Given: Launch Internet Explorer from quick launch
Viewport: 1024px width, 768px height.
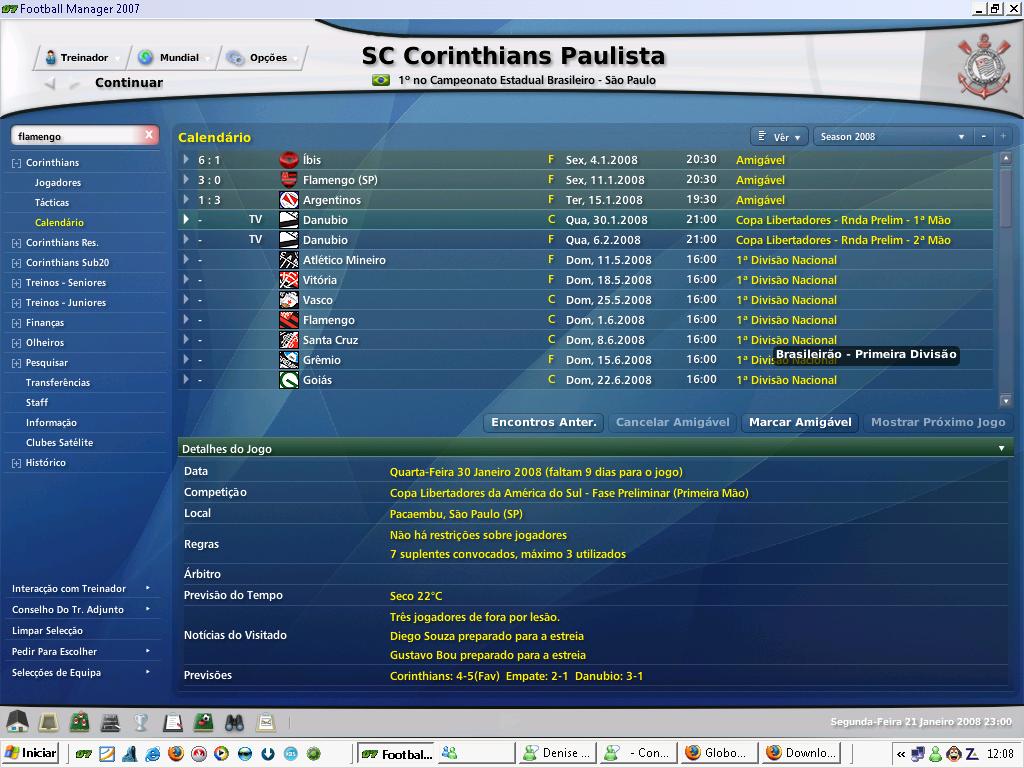Looking at the screenshot, I should click(153, 754).
